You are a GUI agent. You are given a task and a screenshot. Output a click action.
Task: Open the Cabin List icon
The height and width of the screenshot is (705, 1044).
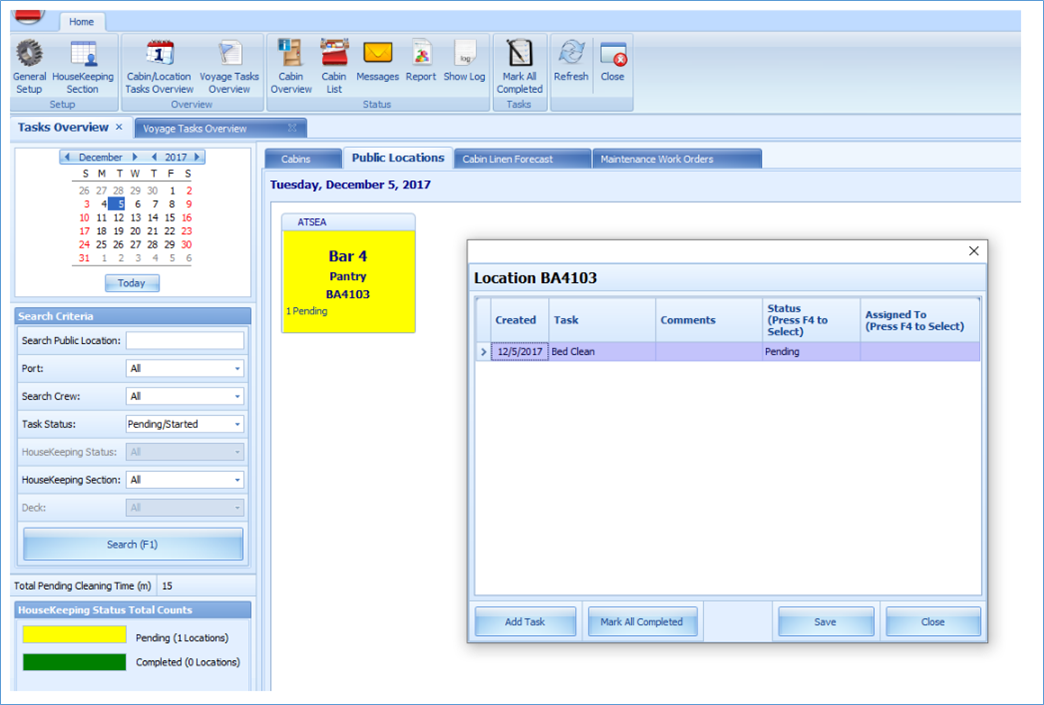click(333, 65)
